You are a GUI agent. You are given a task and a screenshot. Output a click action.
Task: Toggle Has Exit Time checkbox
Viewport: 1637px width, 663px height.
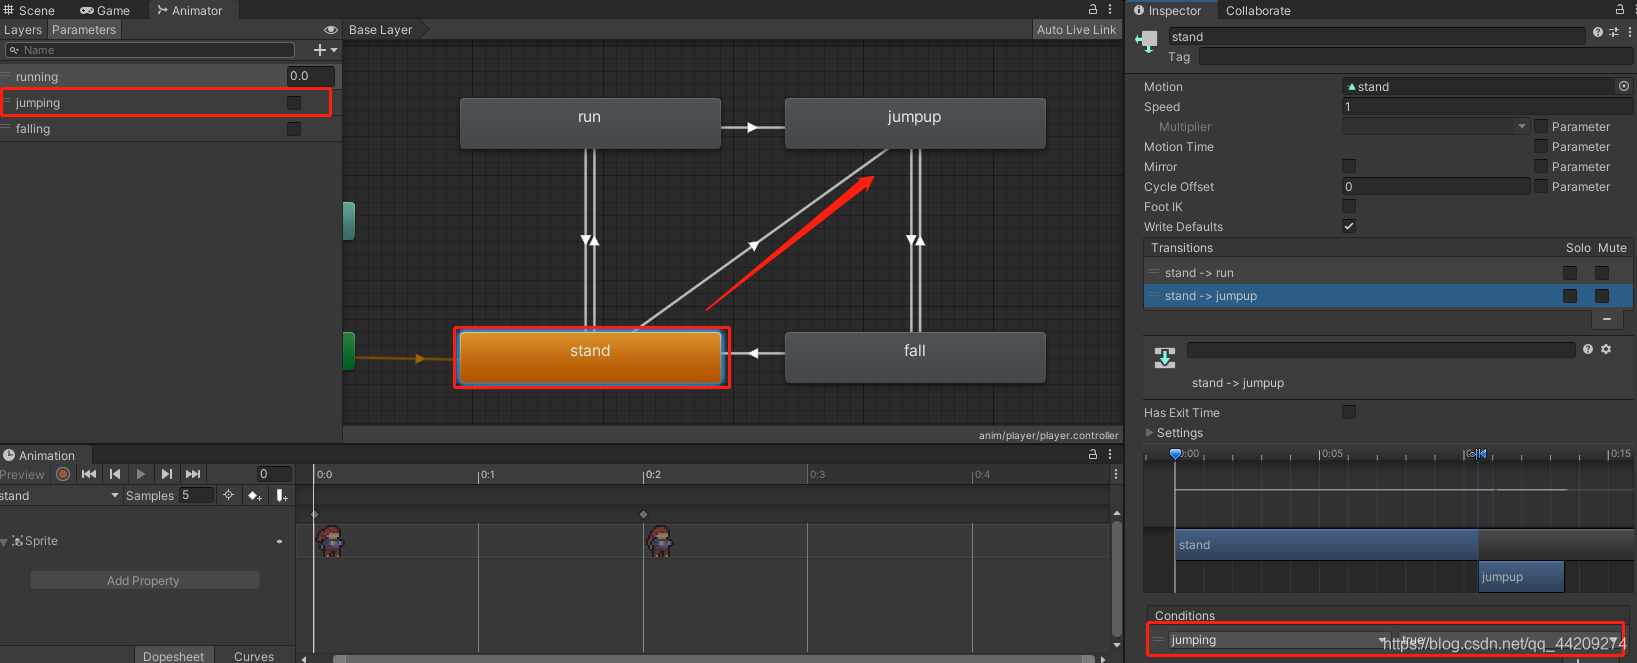(1349, 412)
